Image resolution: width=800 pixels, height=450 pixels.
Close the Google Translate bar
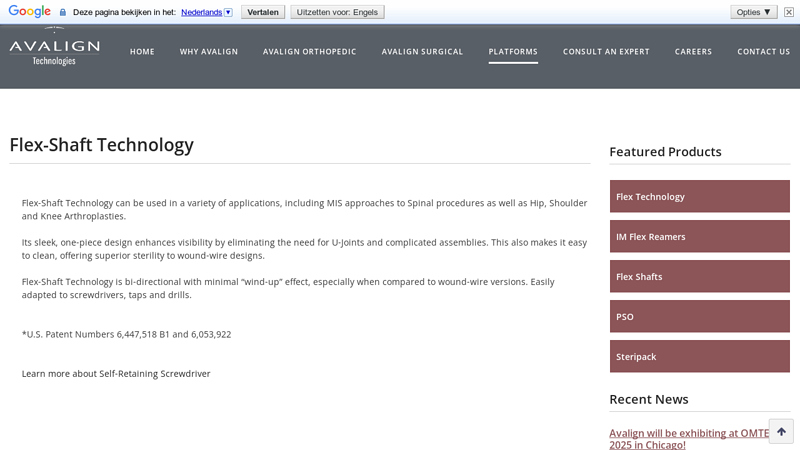tap(788, 12)
